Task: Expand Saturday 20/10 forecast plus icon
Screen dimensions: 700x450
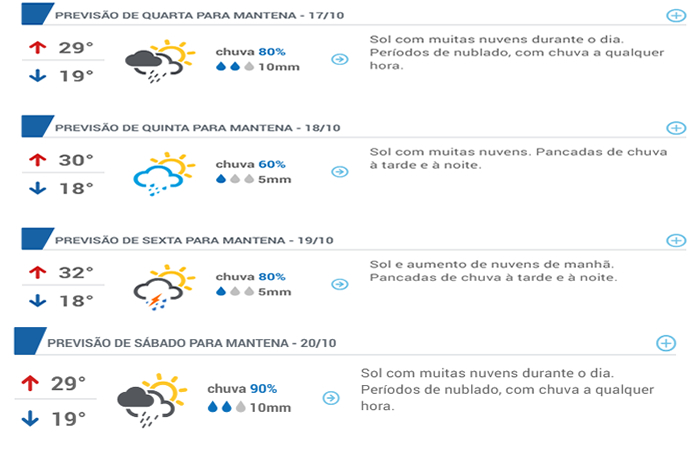Action: tap(666, 343)
